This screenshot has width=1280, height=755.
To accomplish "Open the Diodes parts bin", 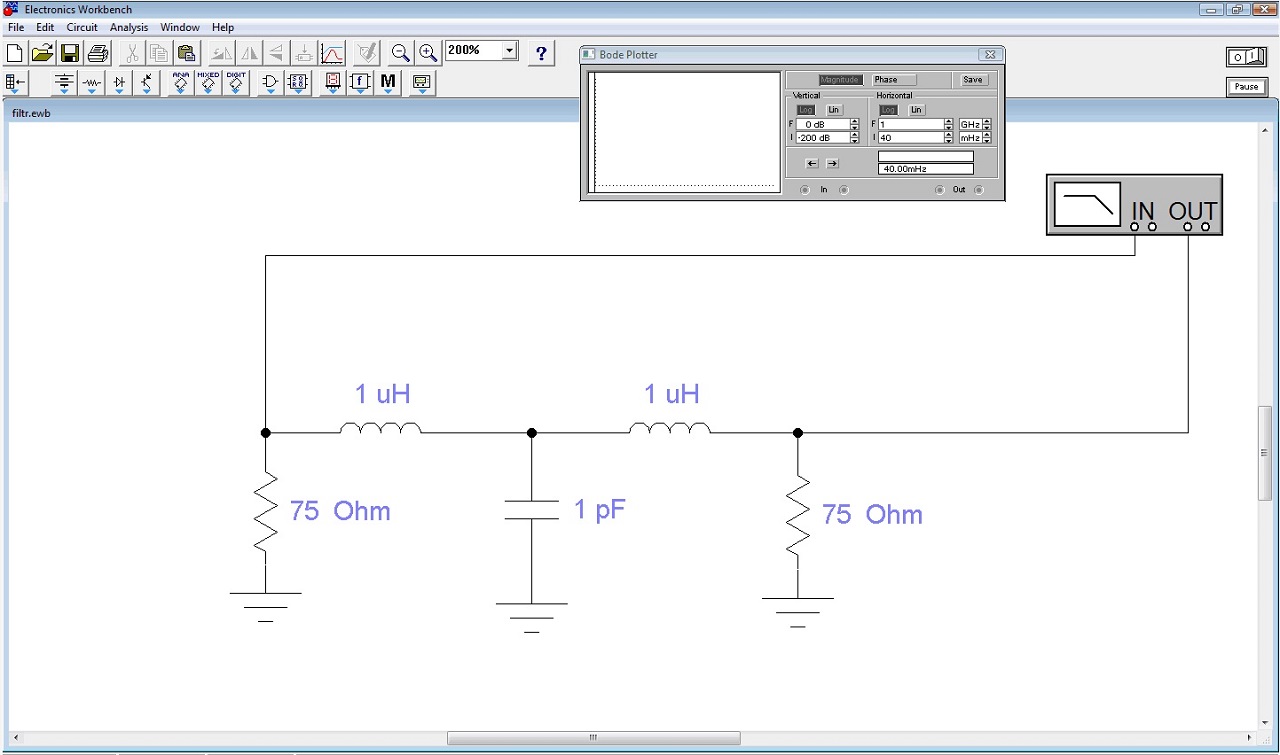I will (120, 83).
